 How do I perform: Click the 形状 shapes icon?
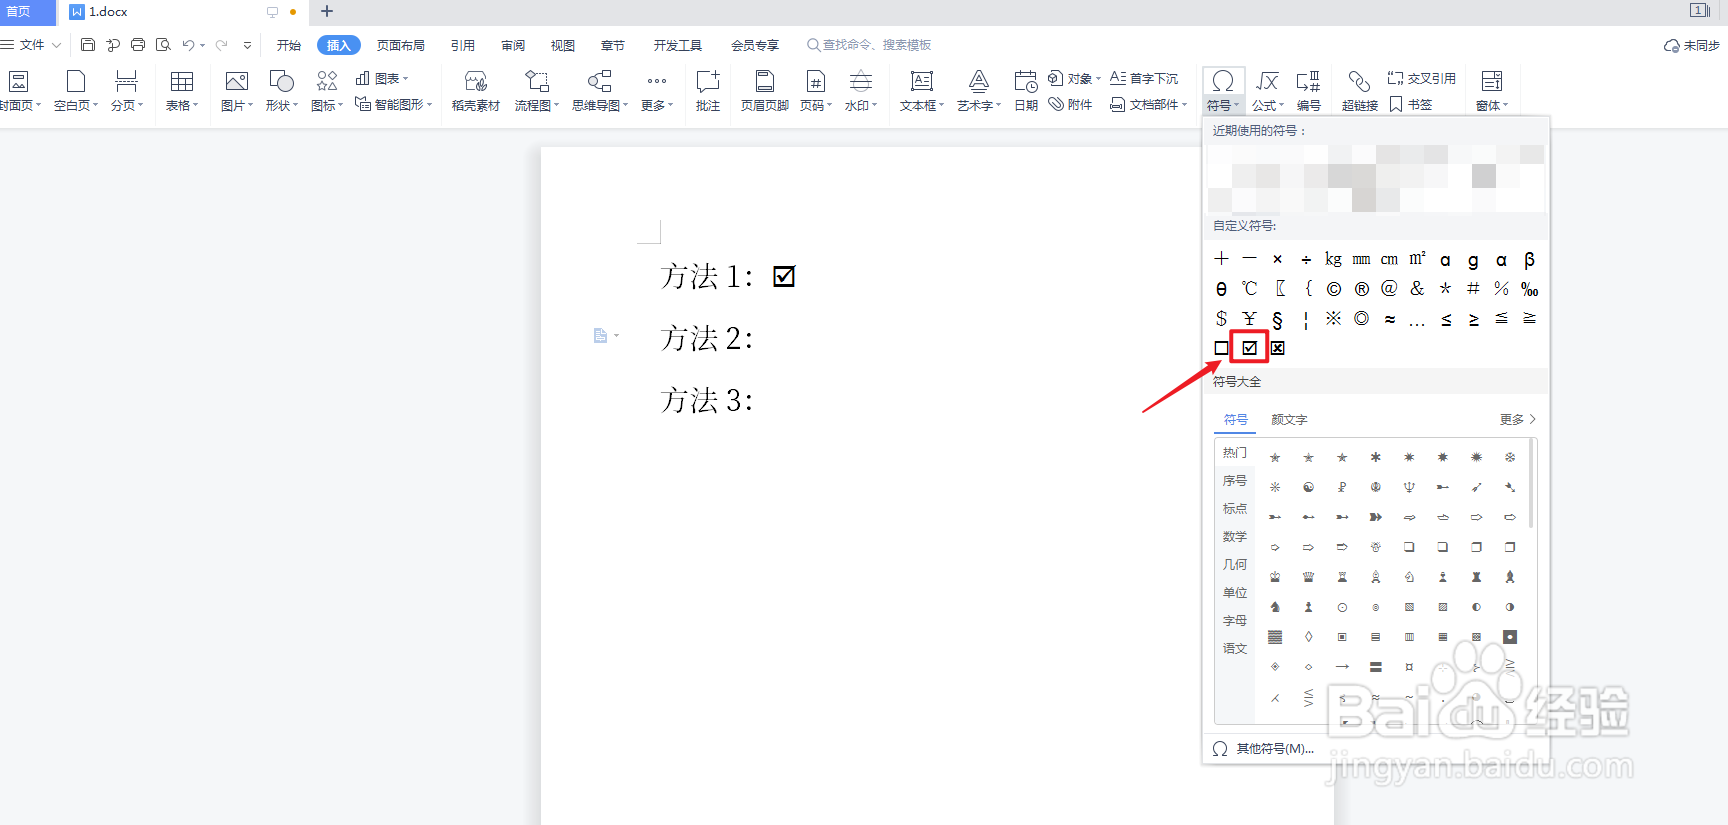[x=282, y=81]
